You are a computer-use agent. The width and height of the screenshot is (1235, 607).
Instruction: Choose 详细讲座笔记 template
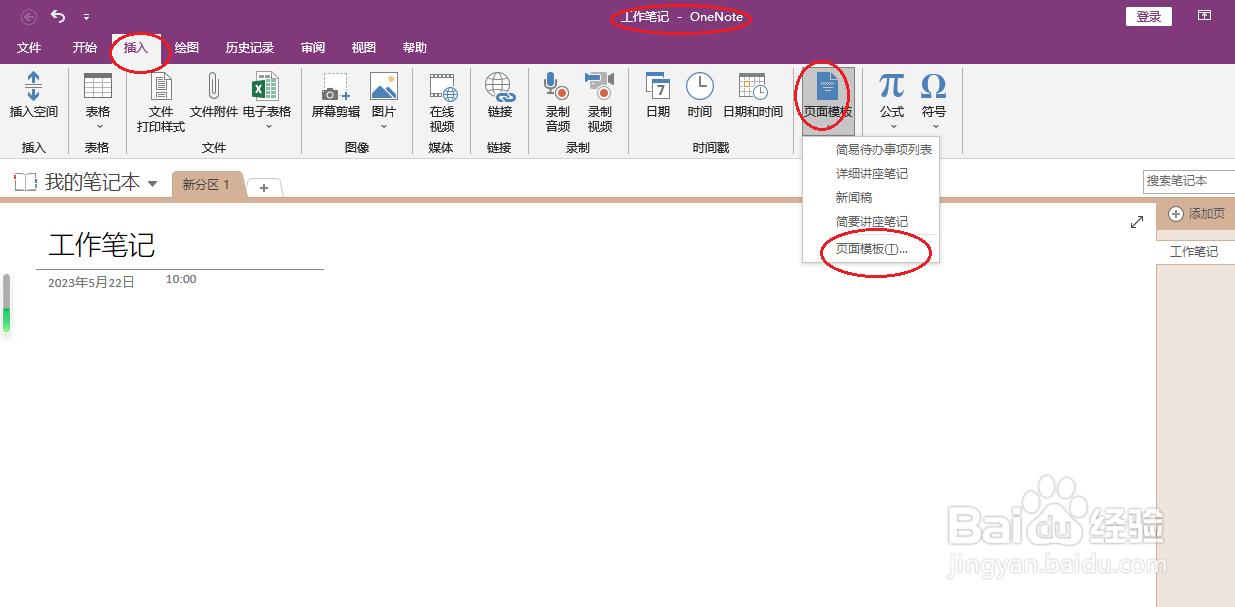(x=871, y=174)
